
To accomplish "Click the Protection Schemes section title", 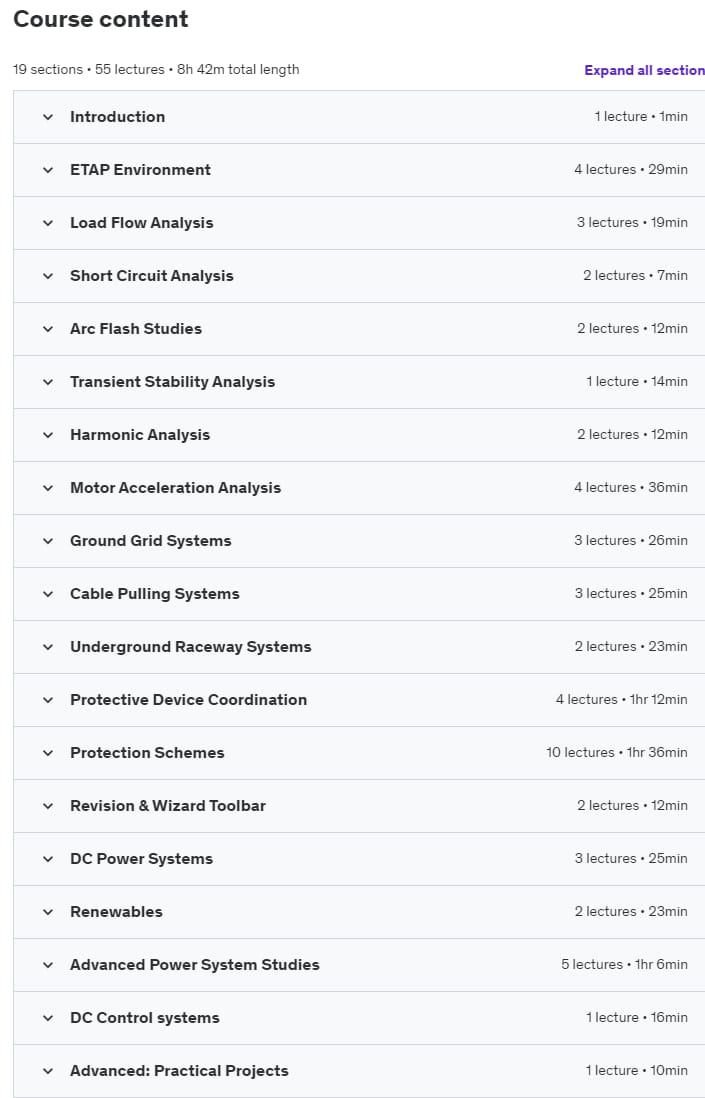I will click(147, 753).
